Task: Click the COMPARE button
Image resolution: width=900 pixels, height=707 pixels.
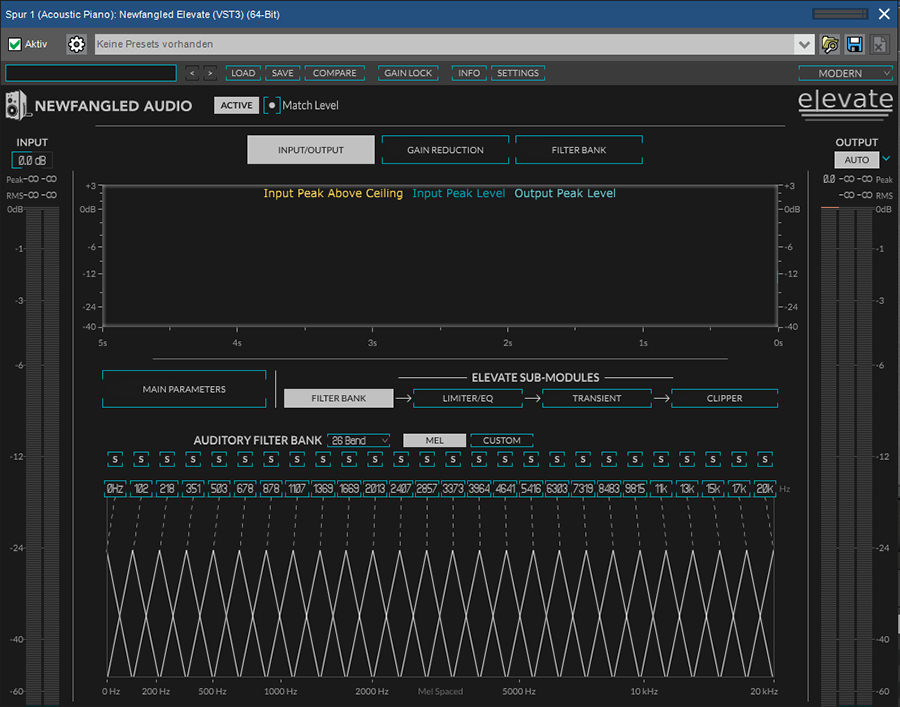Action: coord(335,73)
